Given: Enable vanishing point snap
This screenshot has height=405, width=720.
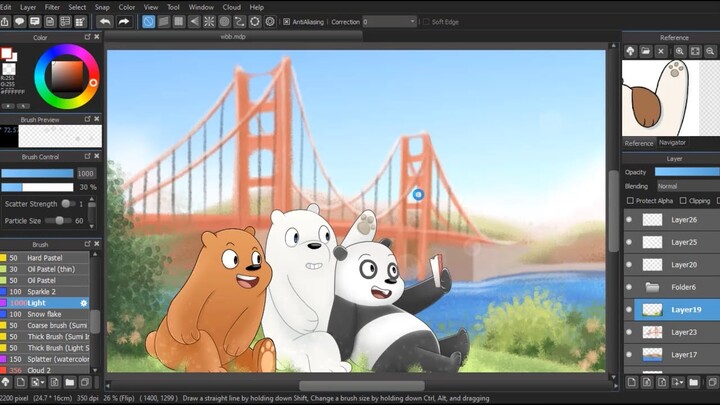Looking at the screenshot, I should [194, 22].
